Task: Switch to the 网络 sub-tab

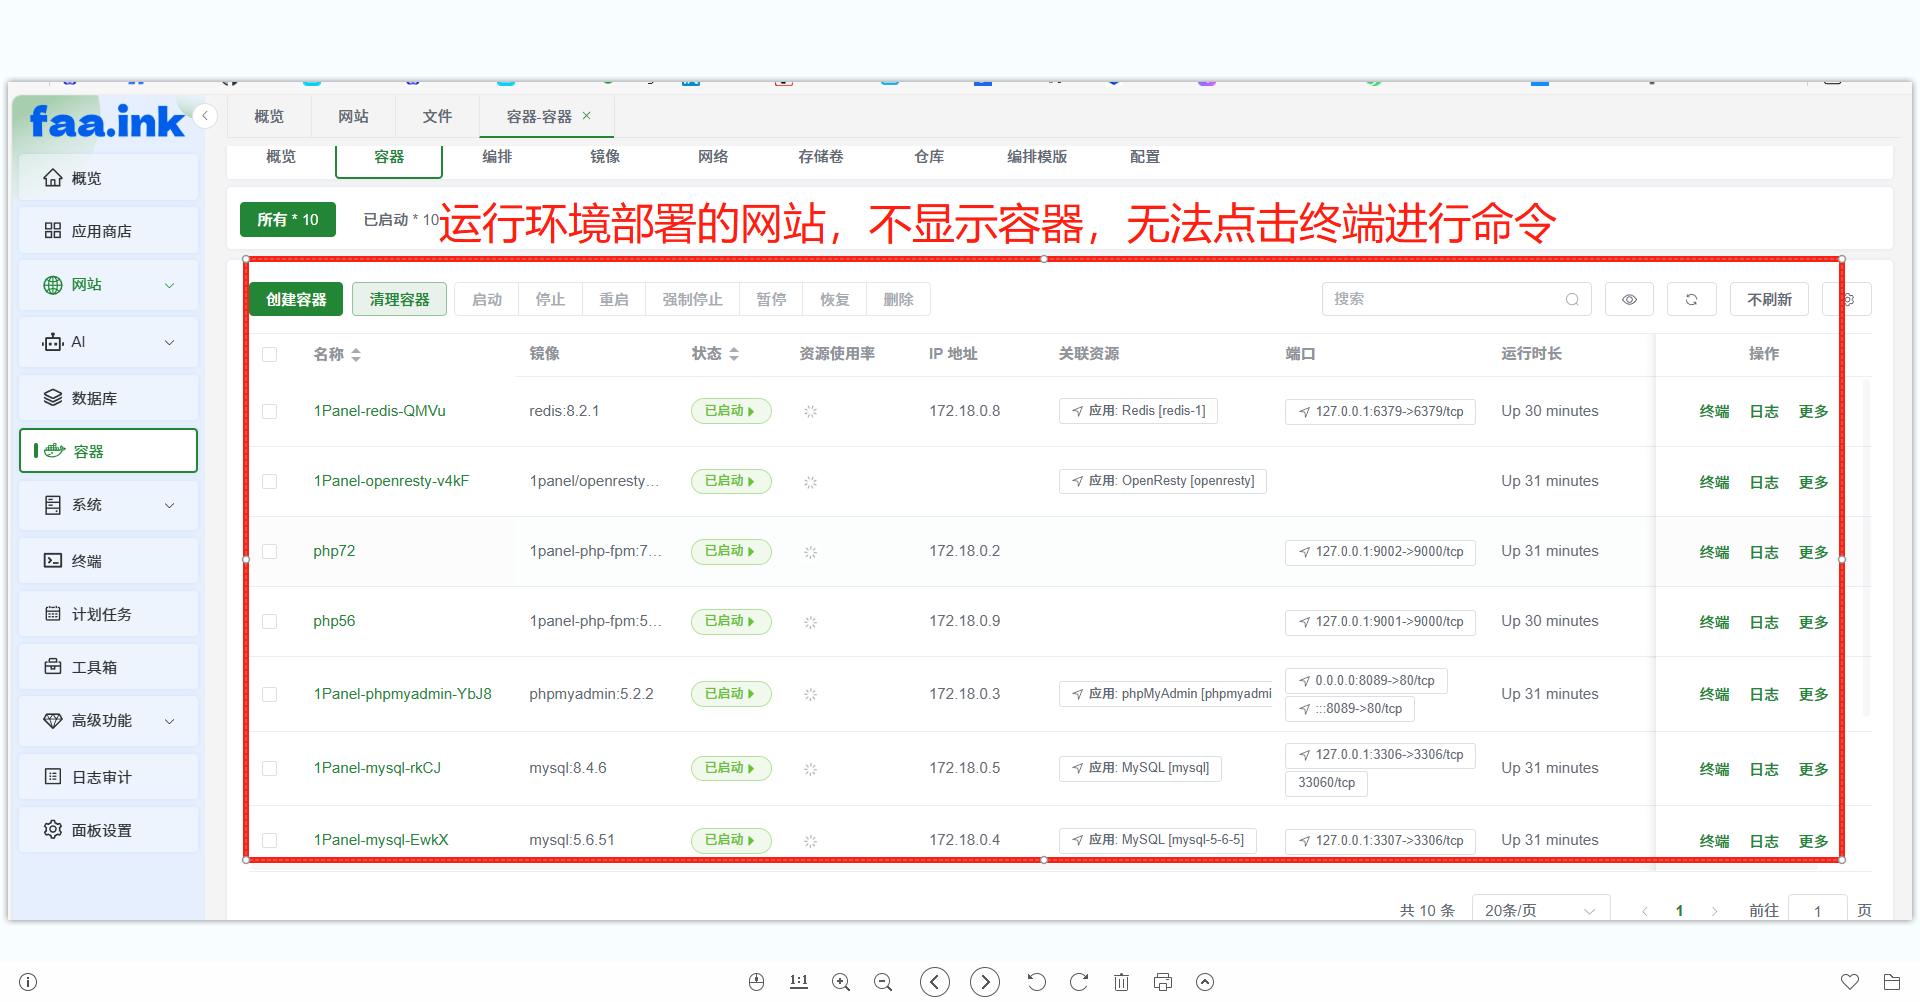Action: 713,157
